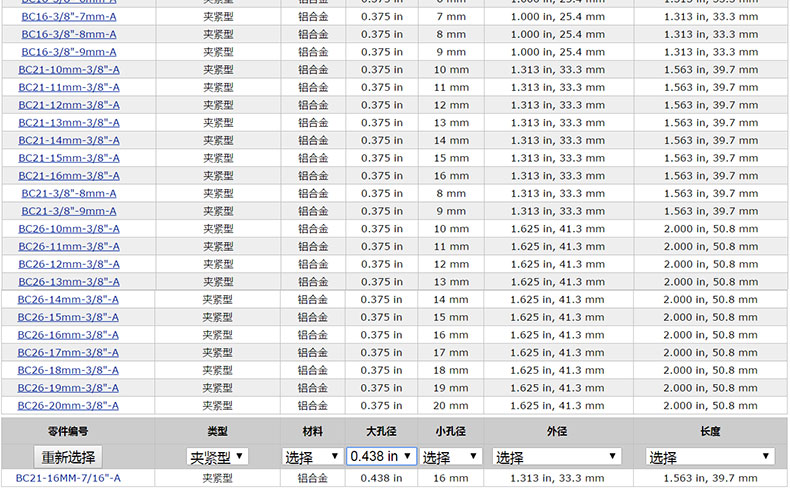Image resolution: width=790 pixels, height=491 pixels.
Task: Open part link BC21-10mm-3/8"-A
Action: point(68,70)
